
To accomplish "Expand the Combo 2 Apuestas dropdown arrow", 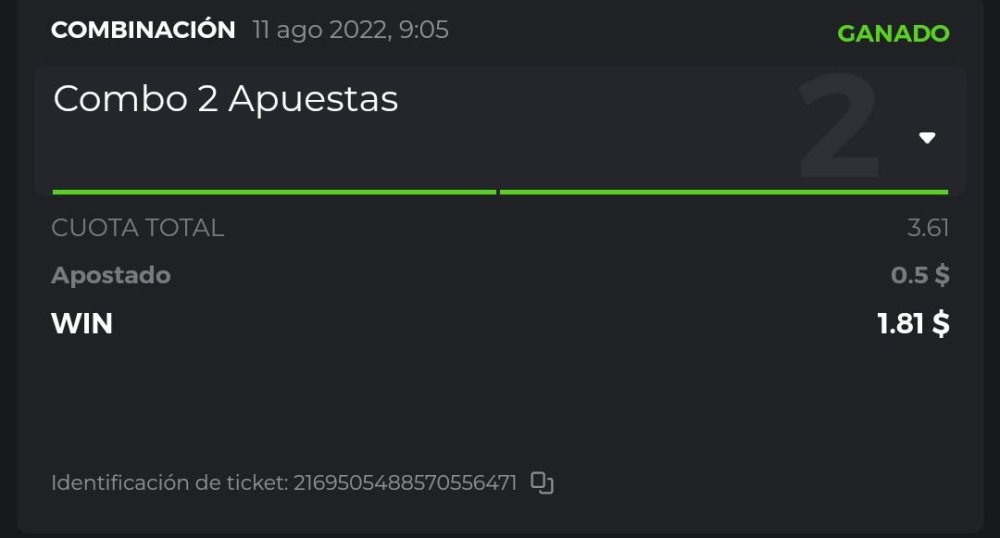I will click(927, 138).
